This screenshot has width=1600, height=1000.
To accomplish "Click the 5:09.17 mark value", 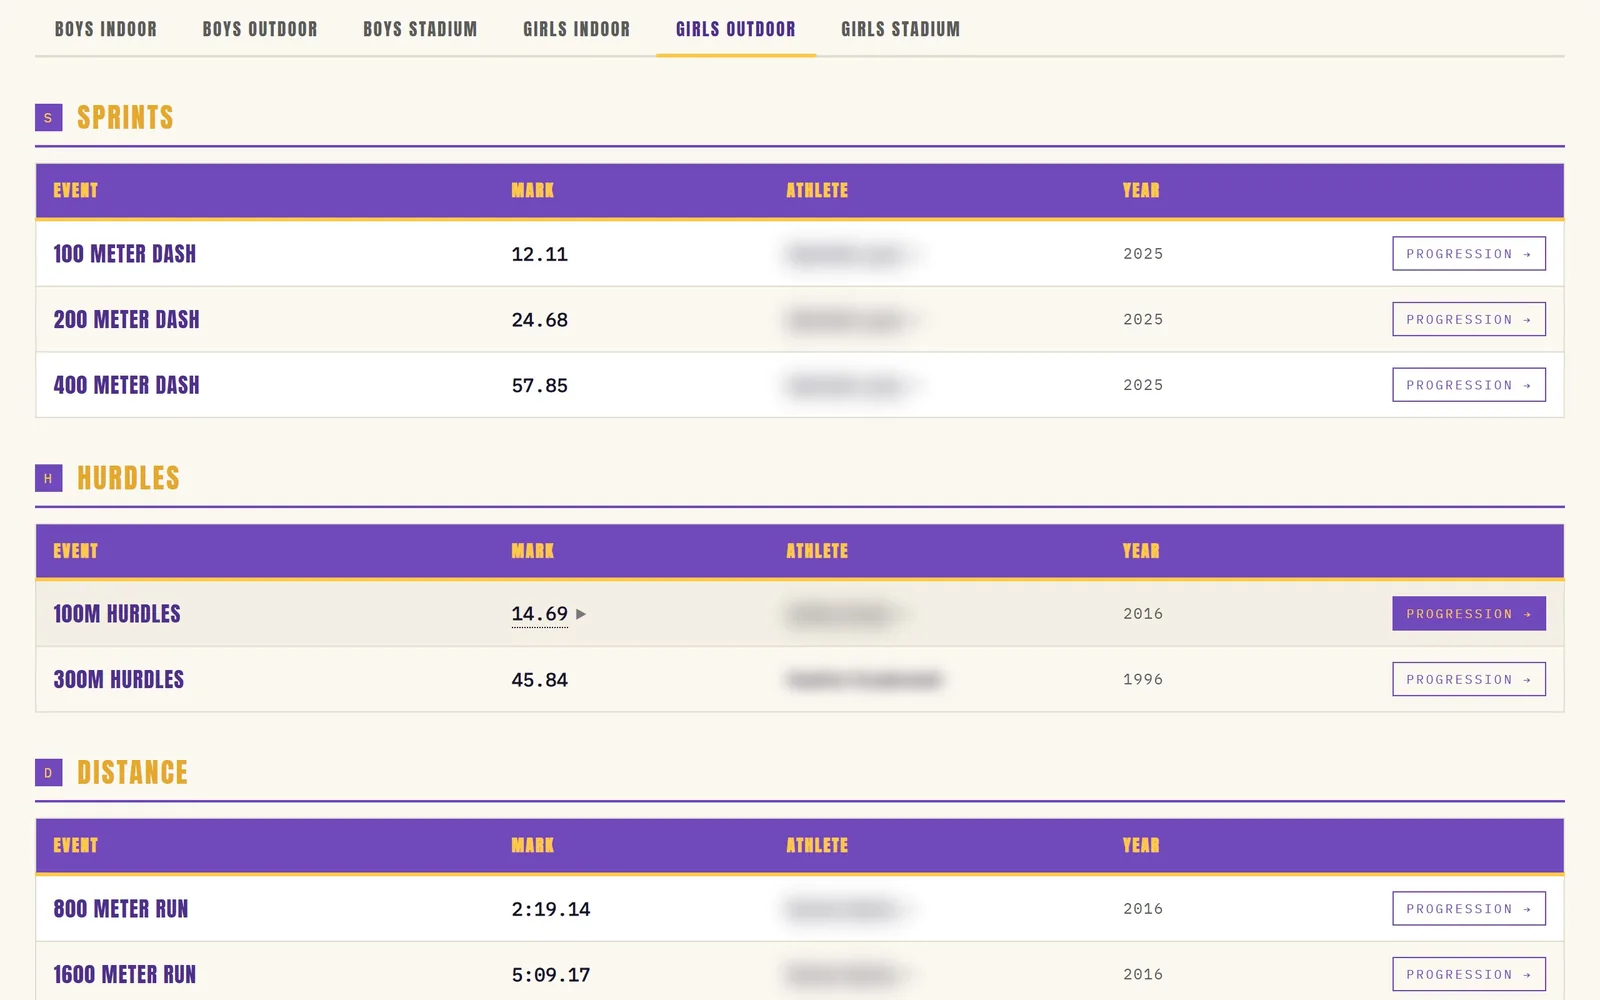I will coord(551,975).
